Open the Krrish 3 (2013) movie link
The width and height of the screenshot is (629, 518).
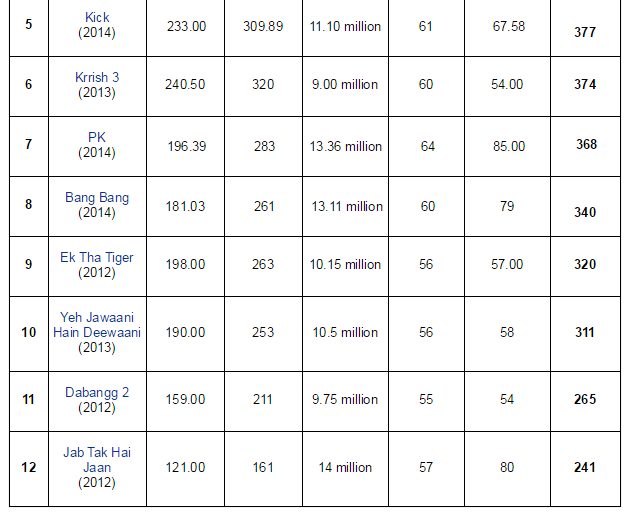tap(97, 77)
